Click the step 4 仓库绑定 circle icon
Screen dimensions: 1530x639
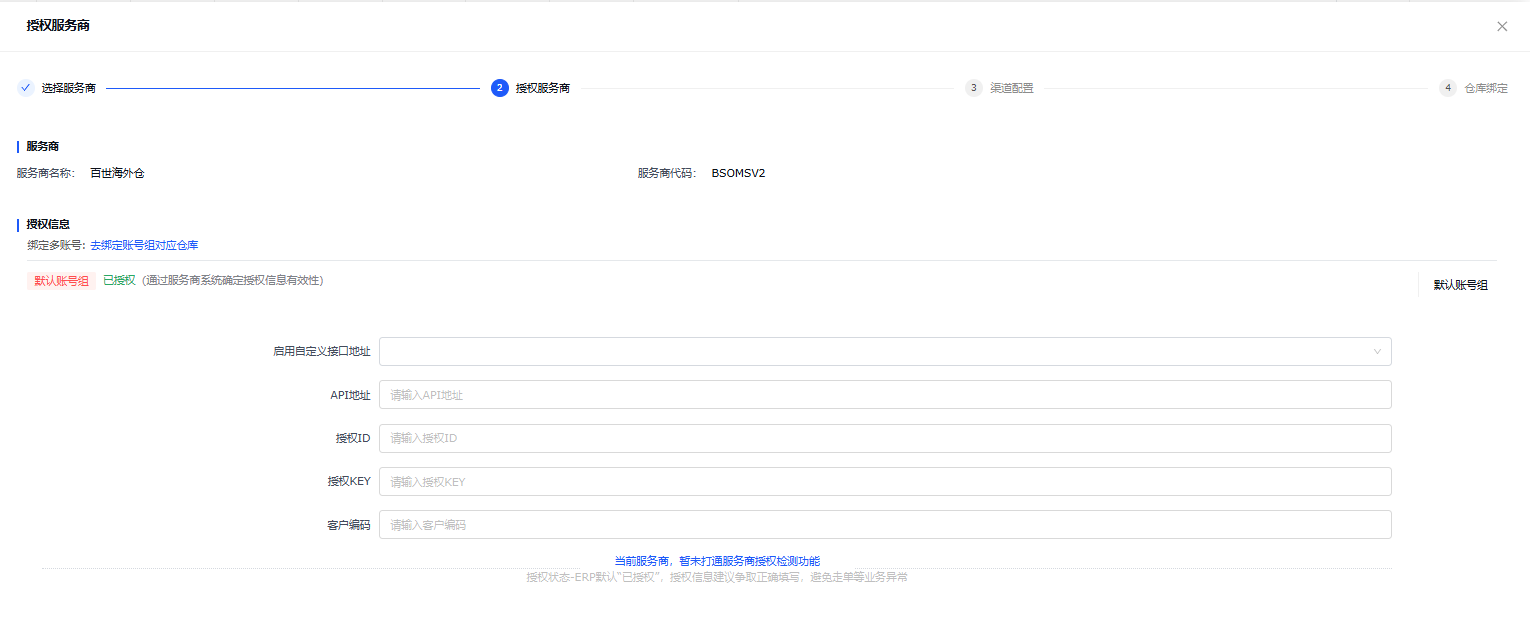point(1447,88)
